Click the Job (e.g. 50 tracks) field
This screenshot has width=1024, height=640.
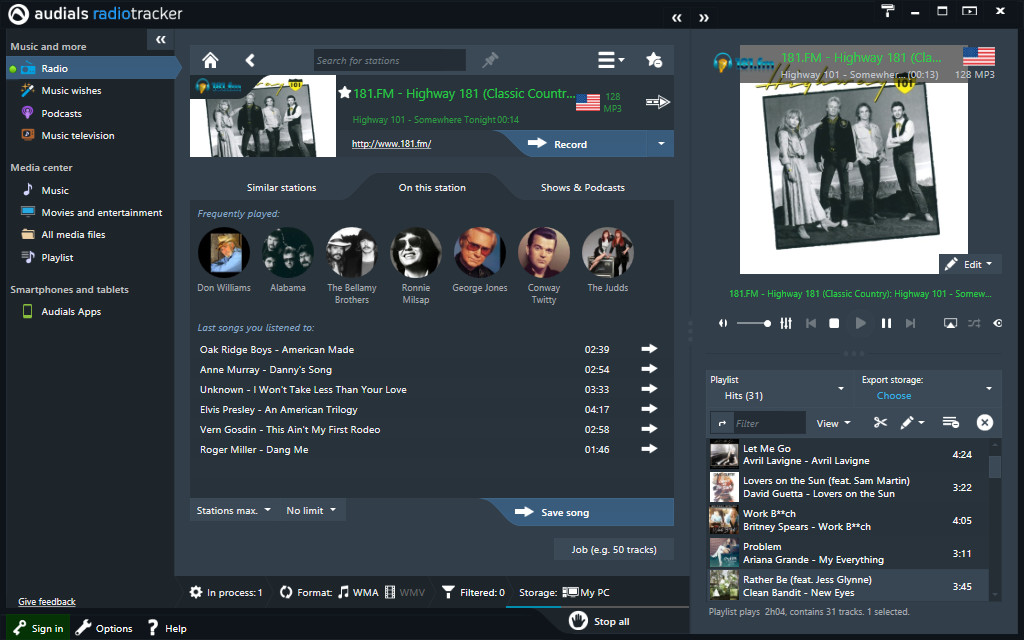(614, 549)
